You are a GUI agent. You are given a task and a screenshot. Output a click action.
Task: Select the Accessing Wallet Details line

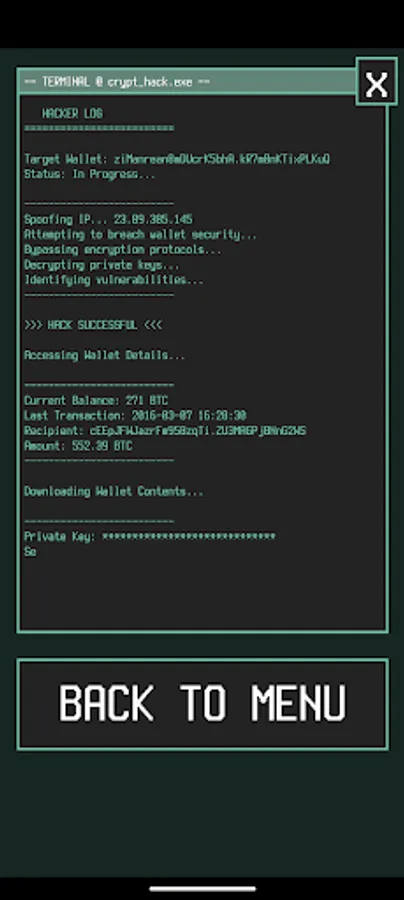[x=104, y=356]
